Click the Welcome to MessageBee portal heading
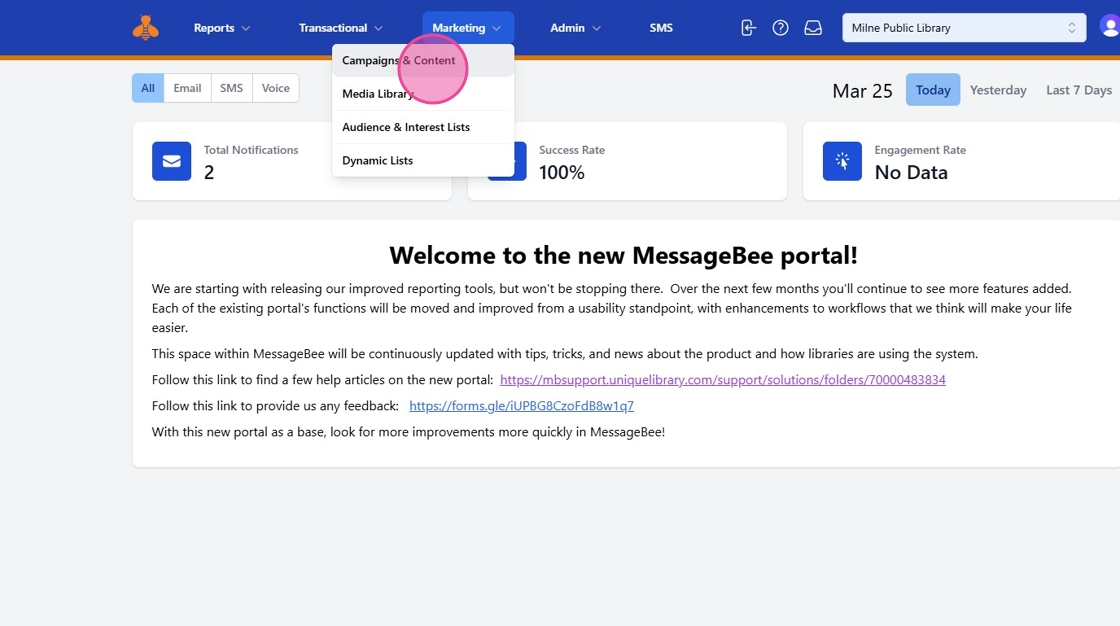Screen dimensions: 1120x626 [624, 255]
